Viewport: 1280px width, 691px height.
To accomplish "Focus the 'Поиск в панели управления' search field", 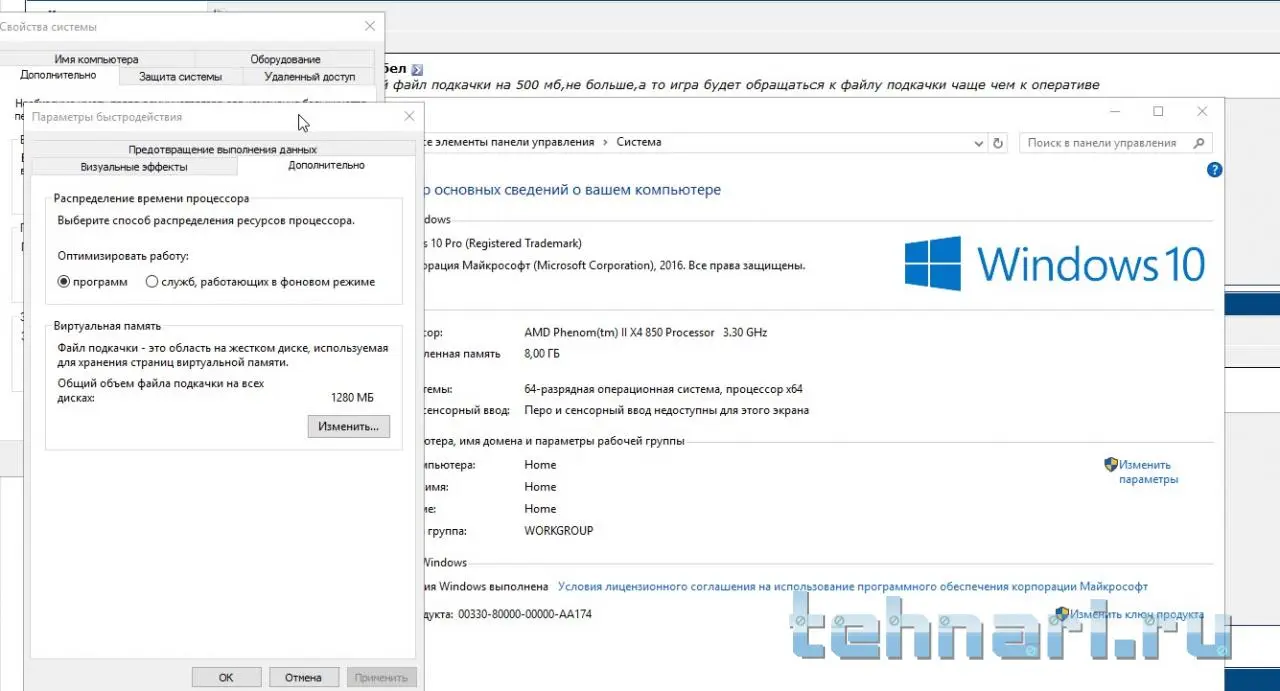I will tap(1102, 143).
